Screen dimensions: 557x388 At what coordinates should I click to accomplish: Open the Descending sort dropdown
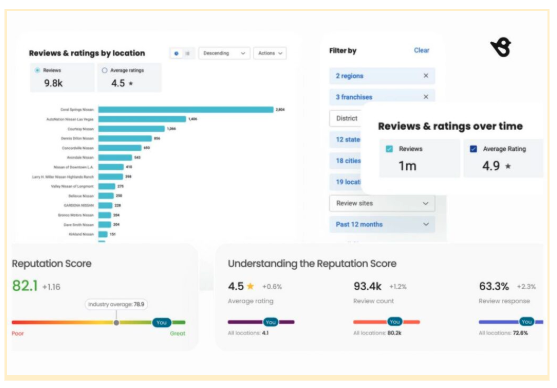[224, 53]
